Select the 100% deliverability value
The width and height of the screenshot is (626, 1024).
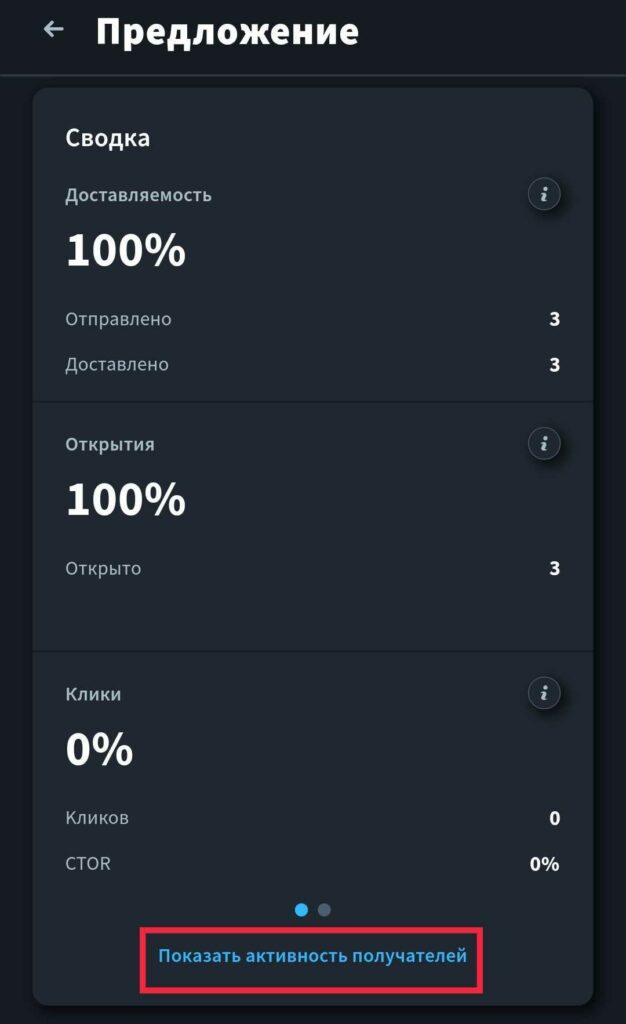pos(126,250)
